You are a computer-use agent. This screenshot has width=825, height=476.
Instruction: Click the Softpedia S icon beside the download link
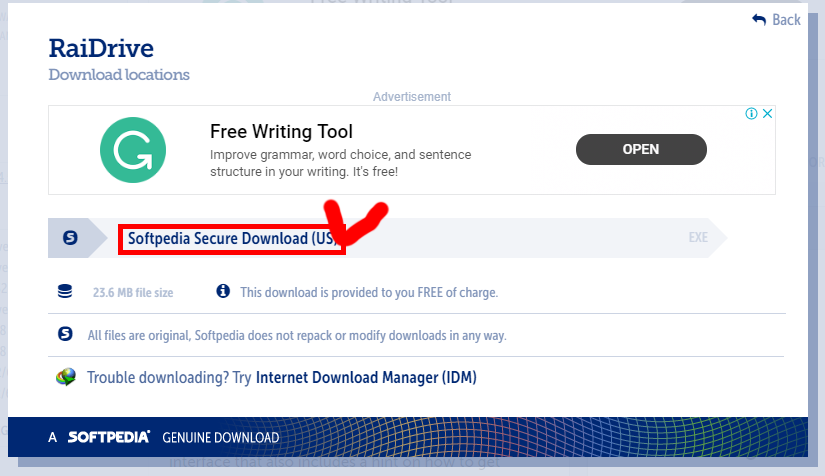(70, 238)
